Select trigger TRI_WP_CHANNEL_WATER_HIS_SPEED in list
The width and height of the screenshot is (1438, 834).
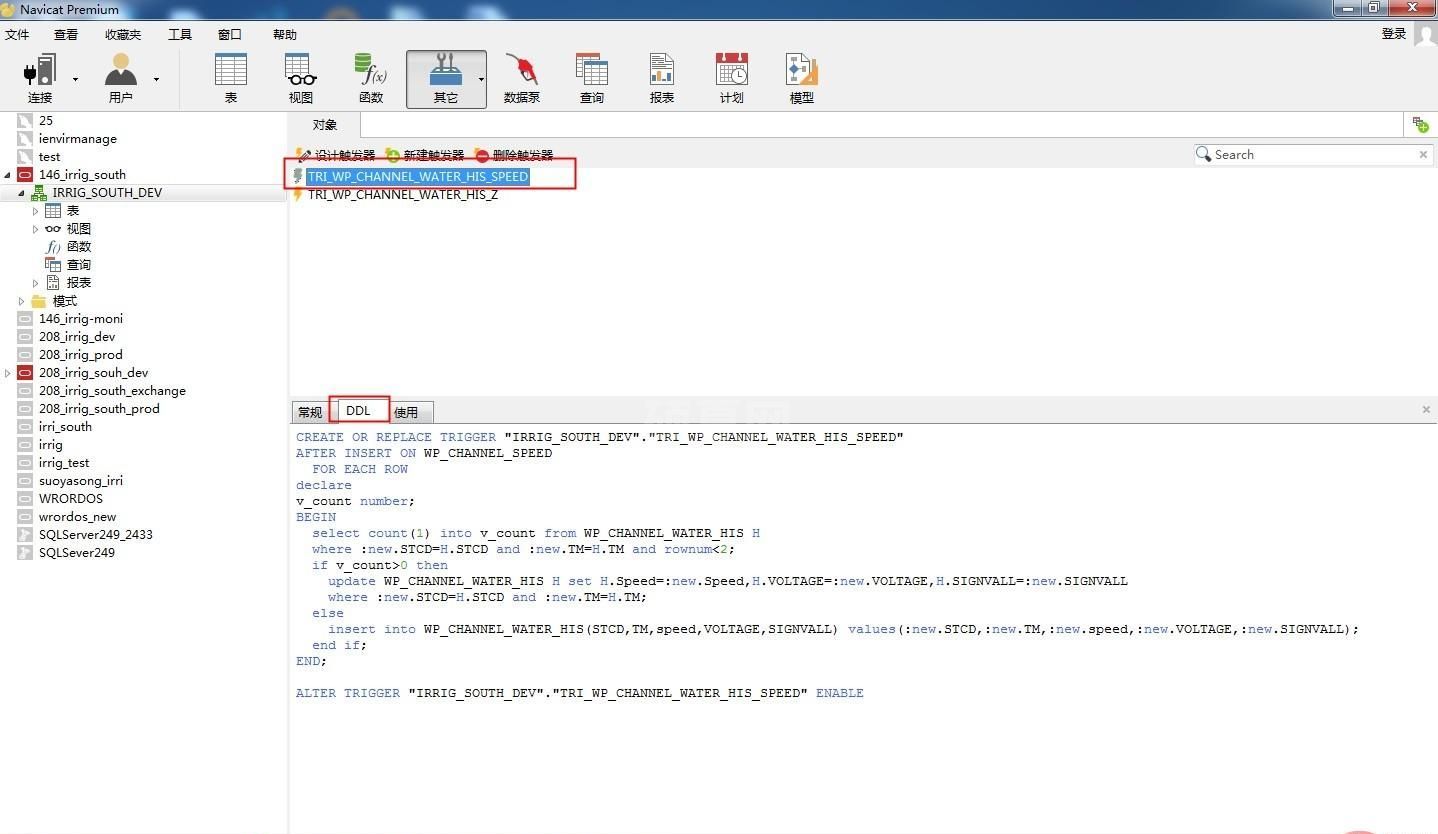coord(418,176)
